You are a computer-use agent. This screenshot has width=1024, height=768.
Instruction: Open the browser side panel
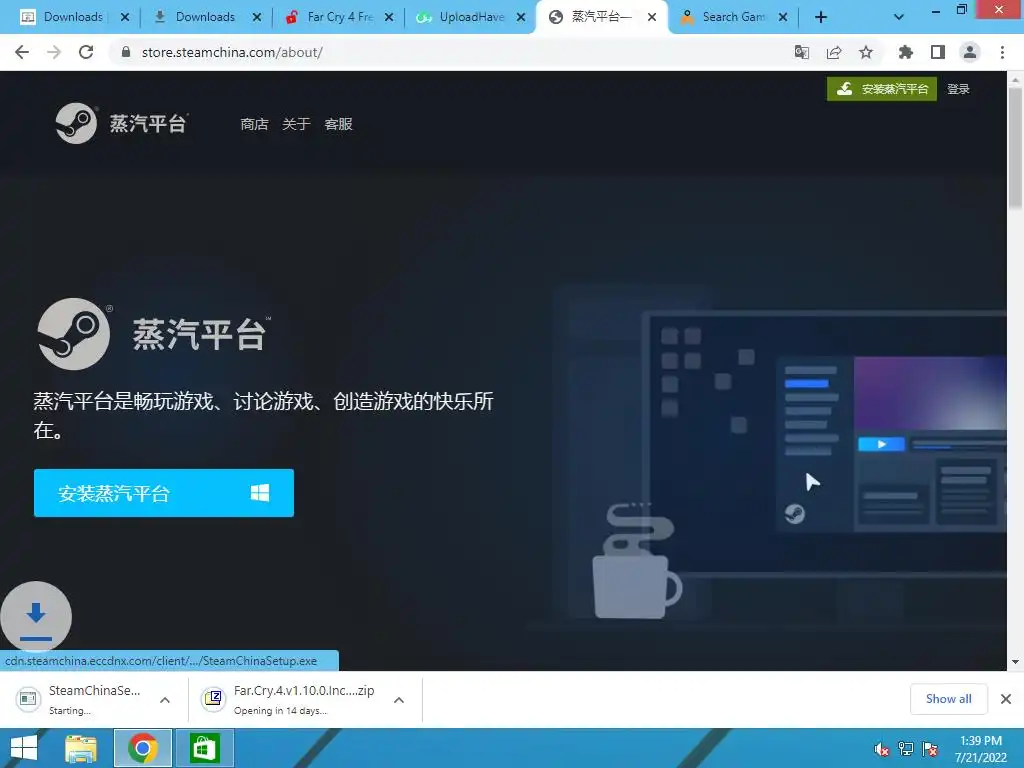click(x=938, y=52)
